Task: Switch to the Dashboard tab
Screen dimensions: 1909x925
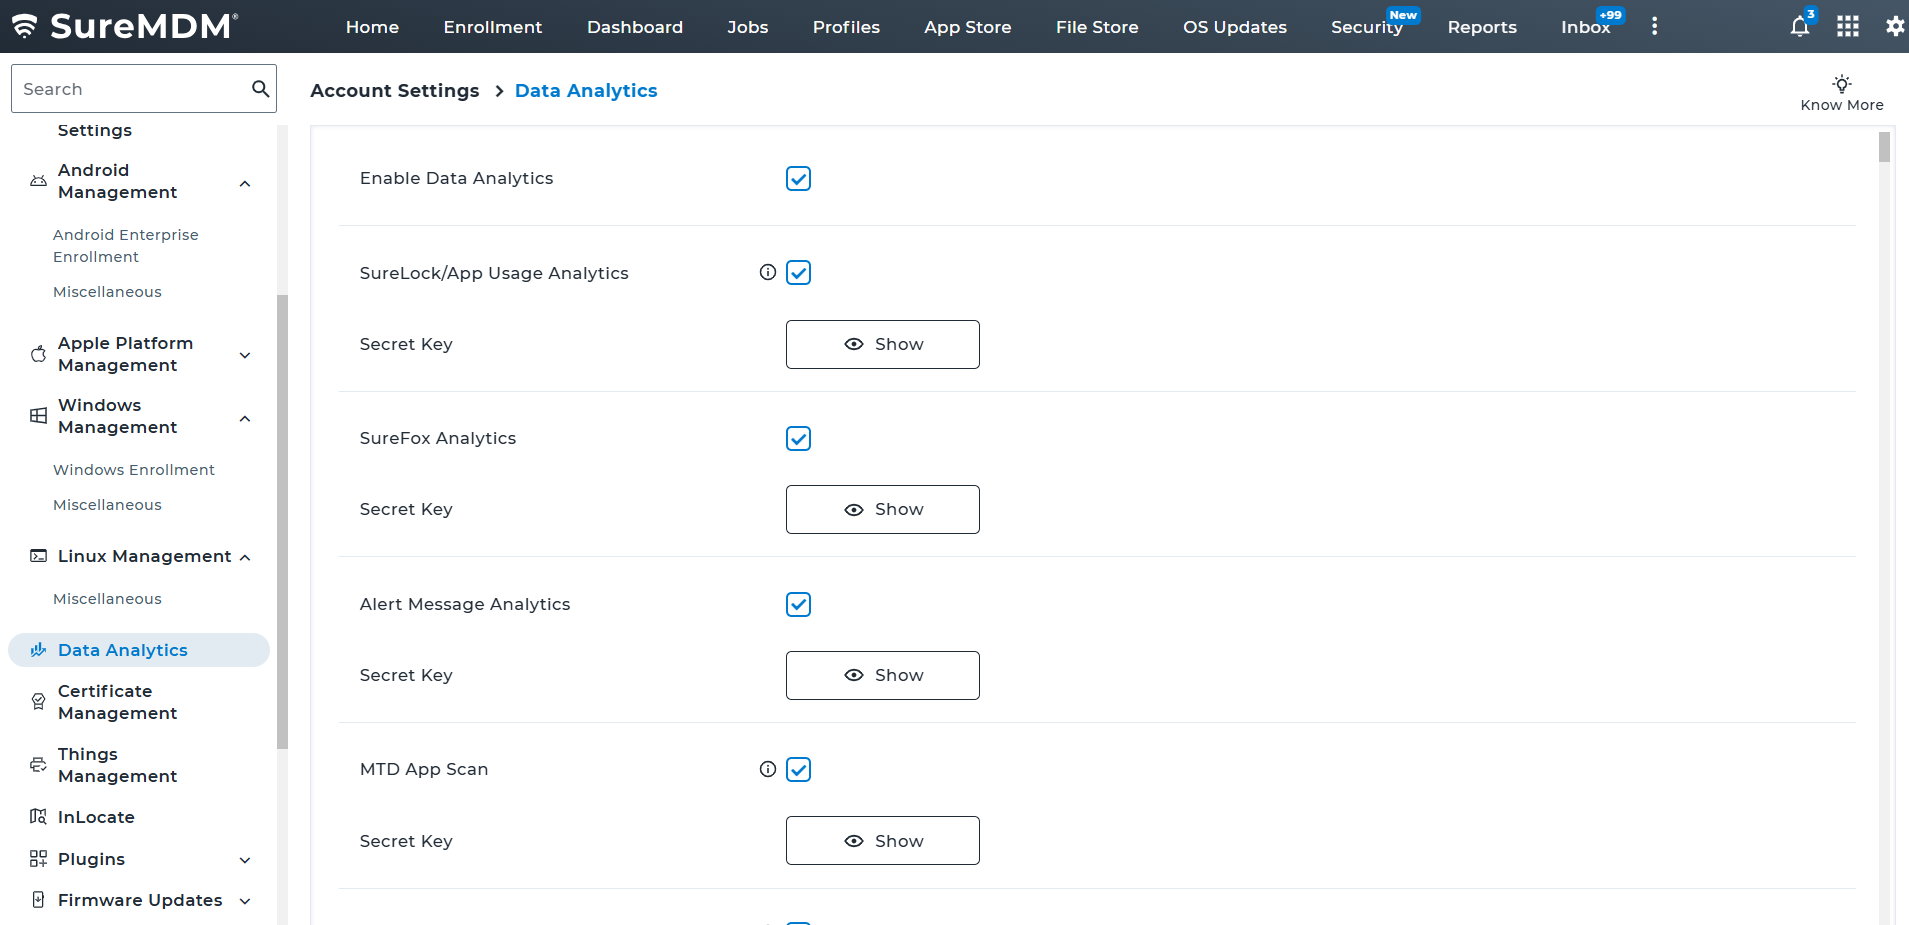Action: (x=635, y=27)
